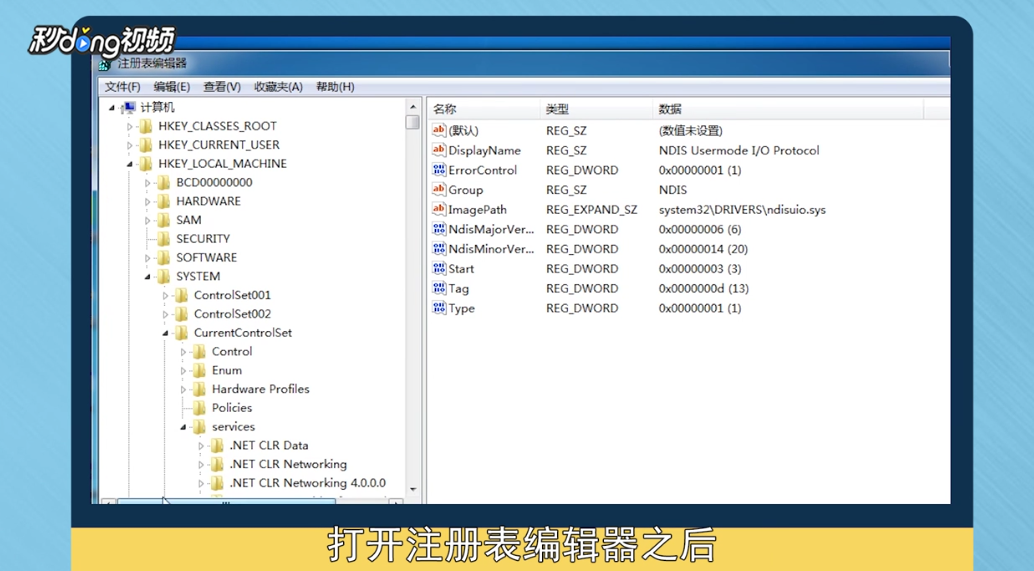Select the .NET CLR Networking 4.0.0.0 item
The height and width of the screenshot is (571, 1034).
(307, 483)
